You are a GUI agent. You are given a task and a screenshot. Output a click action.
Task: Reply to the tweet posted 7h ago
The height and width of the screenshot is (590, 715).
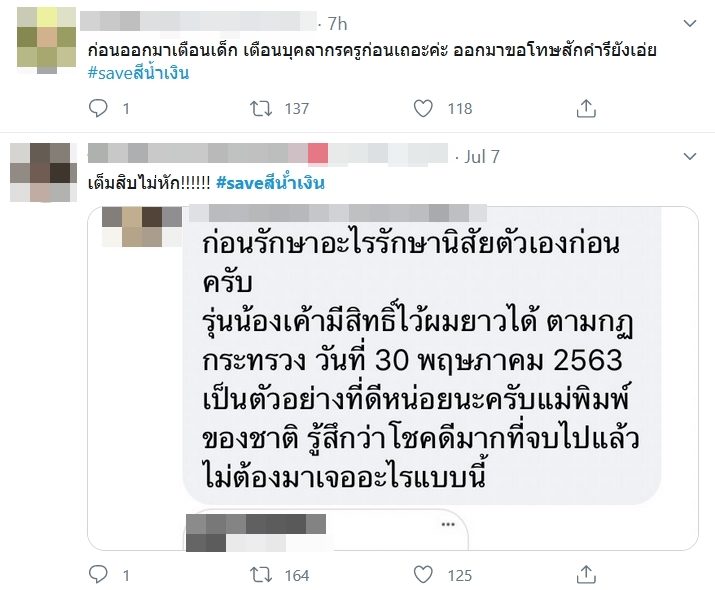98,109
